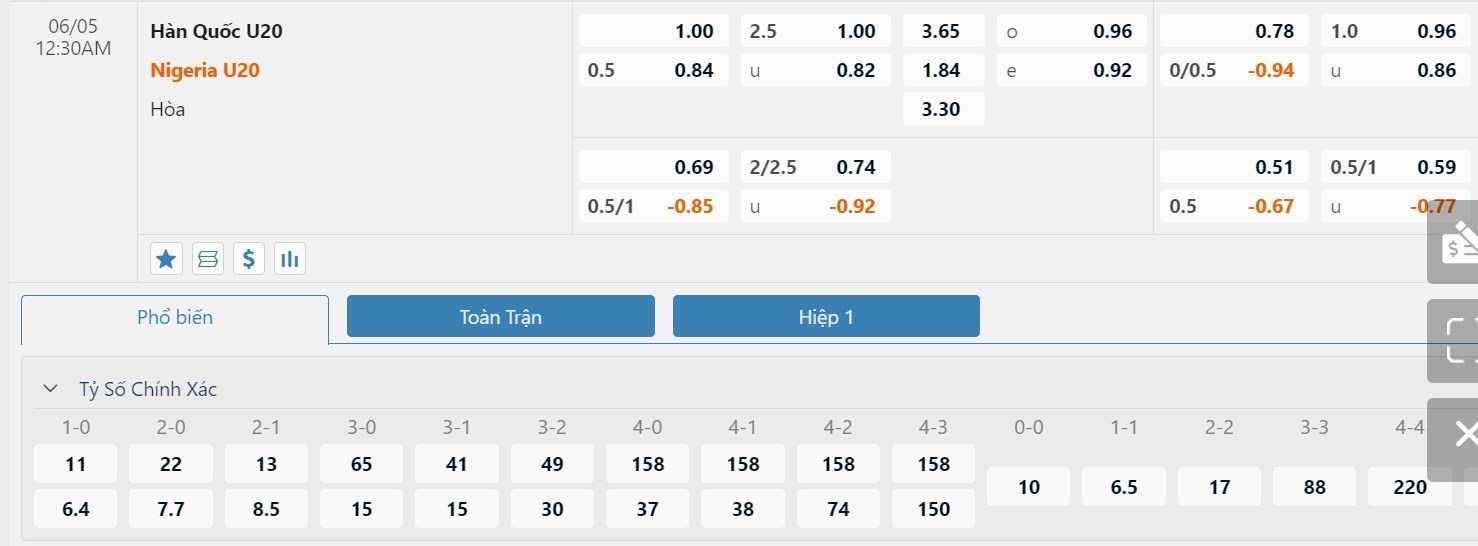Click the 3.65 odds for Hàn Quốc U20
Screen dimensions: 1478x546
pos(943,31)
